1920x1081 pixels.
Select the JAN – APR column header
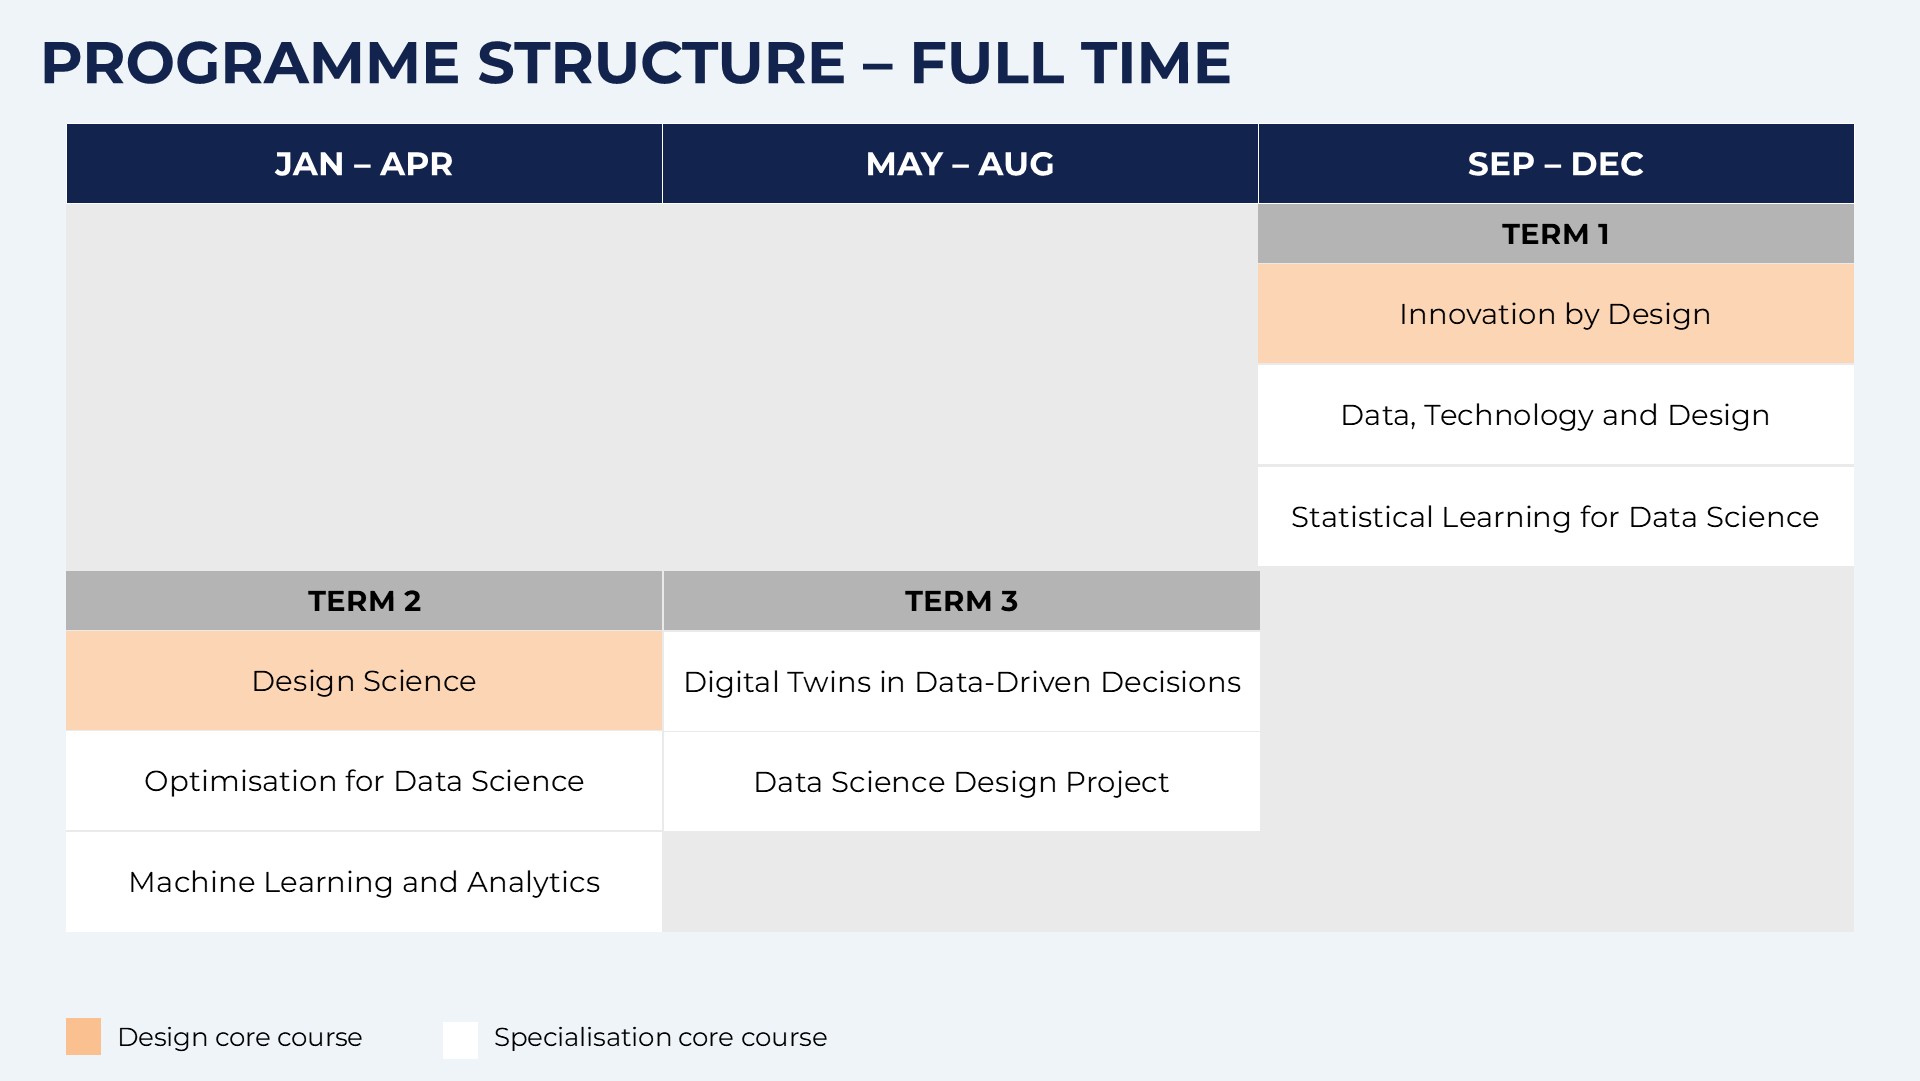[364, 164]
